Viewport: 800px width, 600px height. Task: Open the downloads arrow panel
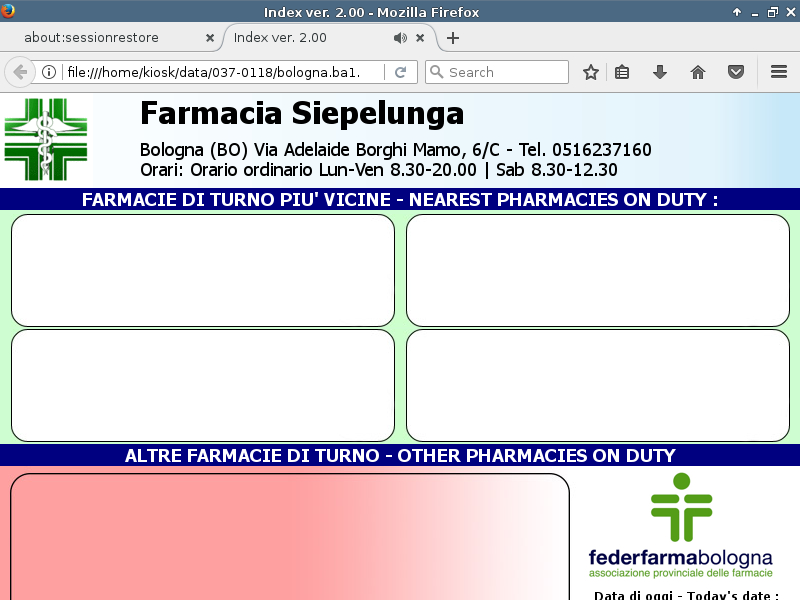point(660,72)
